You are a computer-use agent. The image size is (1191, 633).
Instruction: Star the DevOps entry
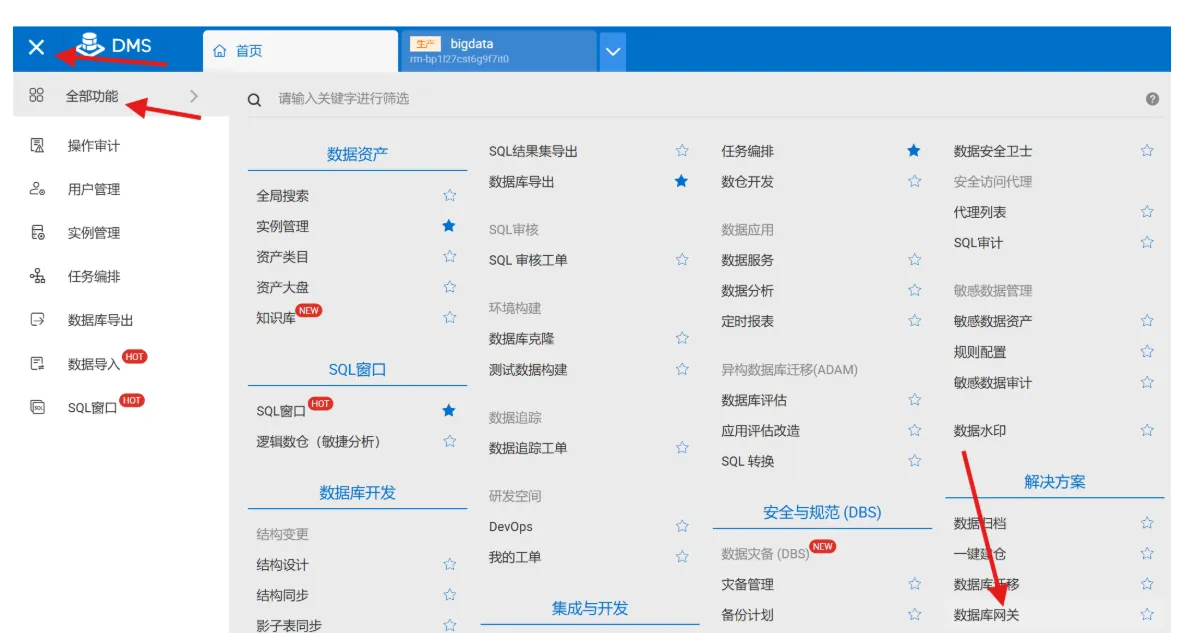(682, 526)
